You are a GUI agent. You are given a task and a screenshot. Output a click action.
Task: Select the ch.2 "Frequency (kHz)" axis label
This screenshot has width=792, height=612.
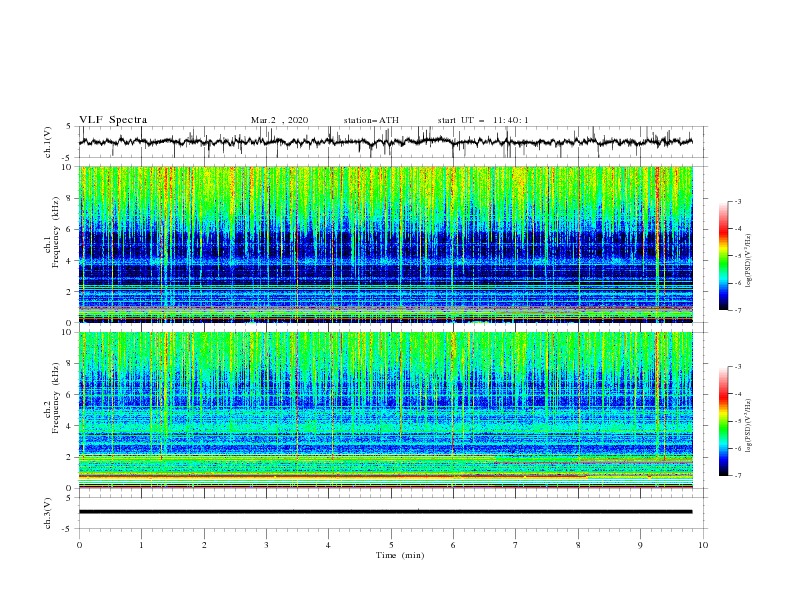coord(56,397)
